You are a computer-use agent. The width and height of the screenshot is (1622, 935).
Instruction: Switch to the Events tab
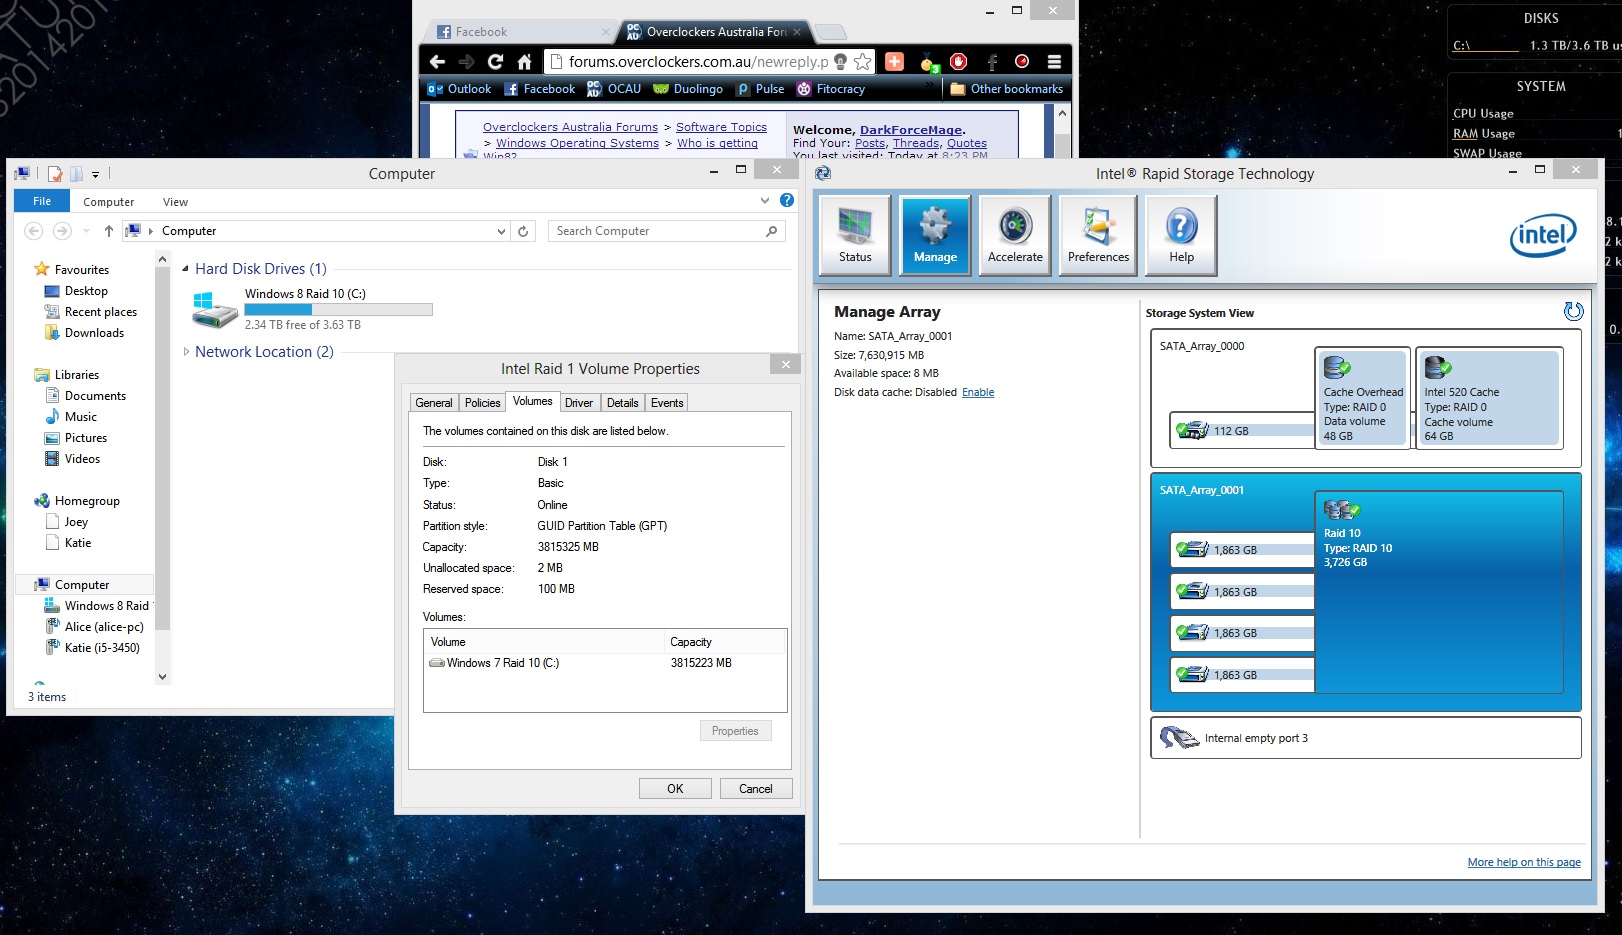tap(667, 403)
